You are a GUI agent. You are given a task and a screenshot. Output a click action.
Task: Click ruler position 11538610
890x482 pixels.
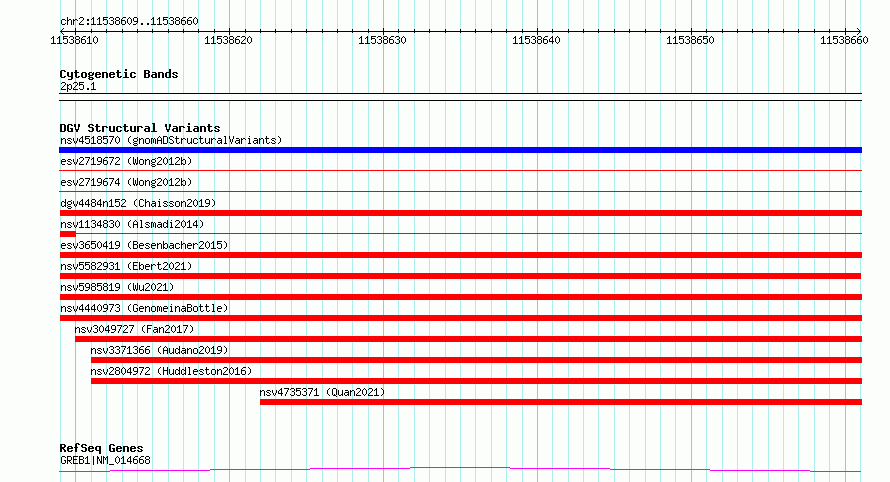(74, 40)
